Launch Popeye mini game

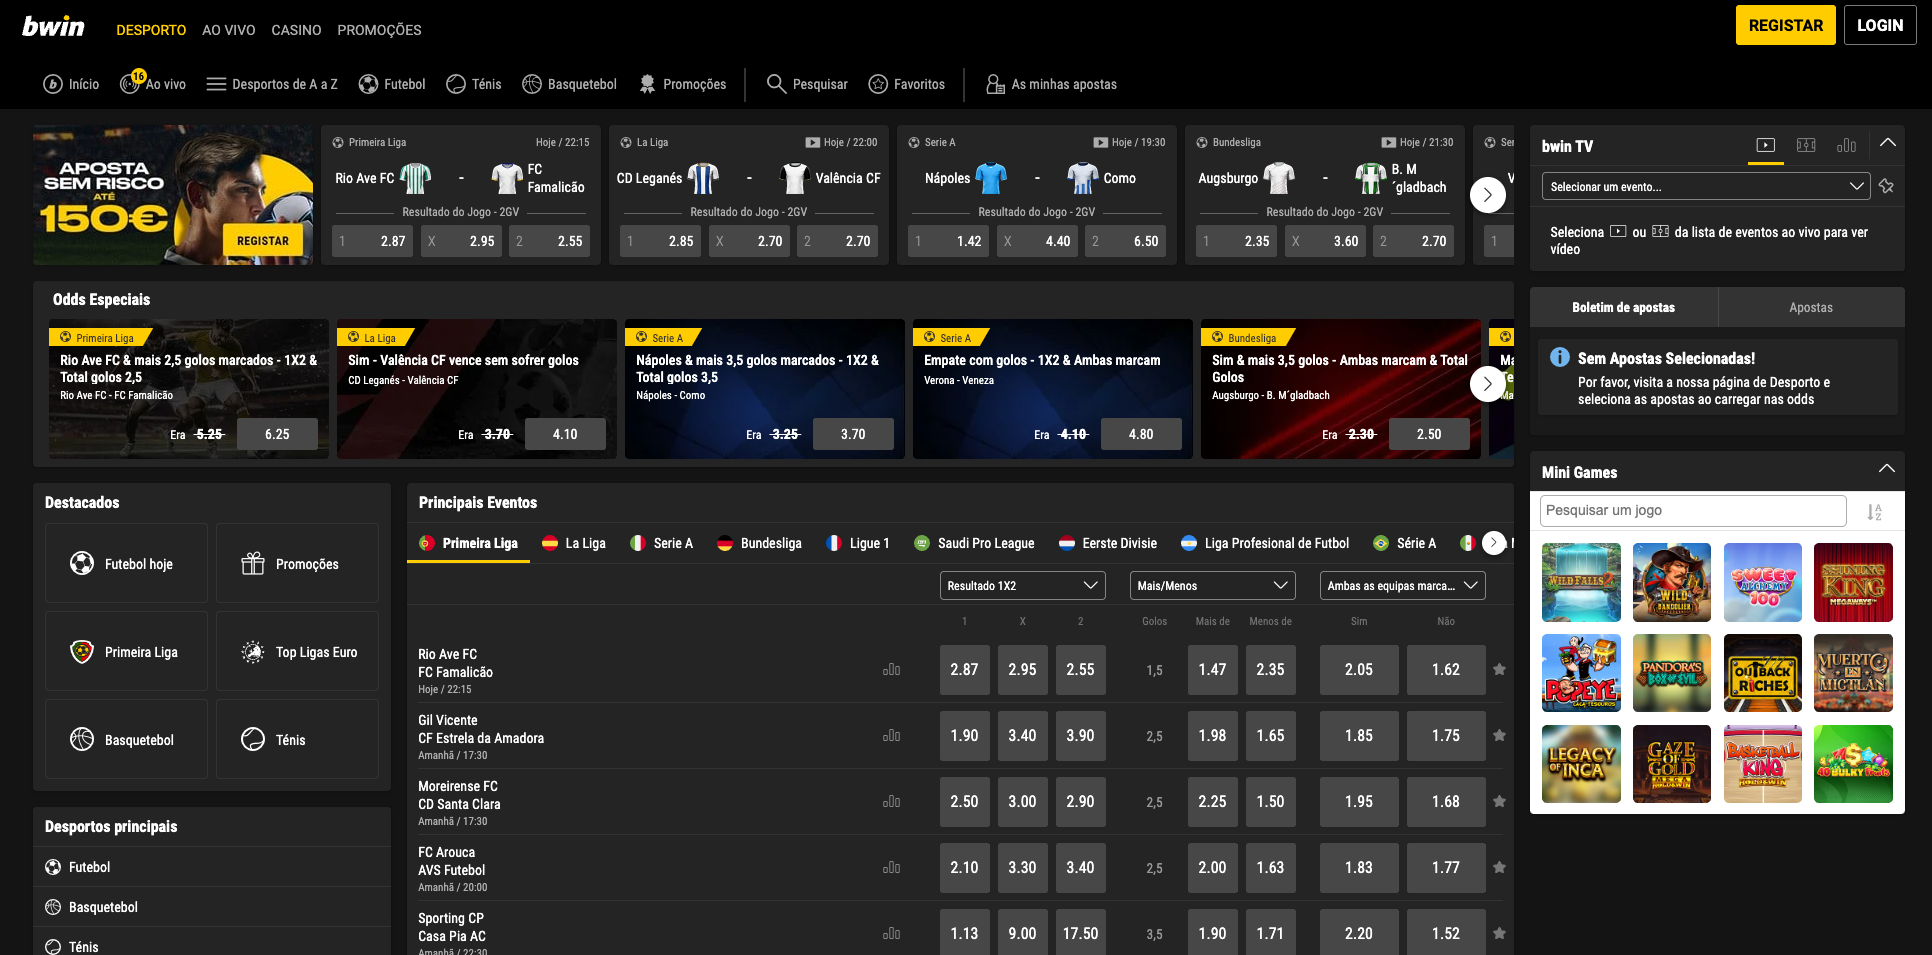pos(1581,673)
